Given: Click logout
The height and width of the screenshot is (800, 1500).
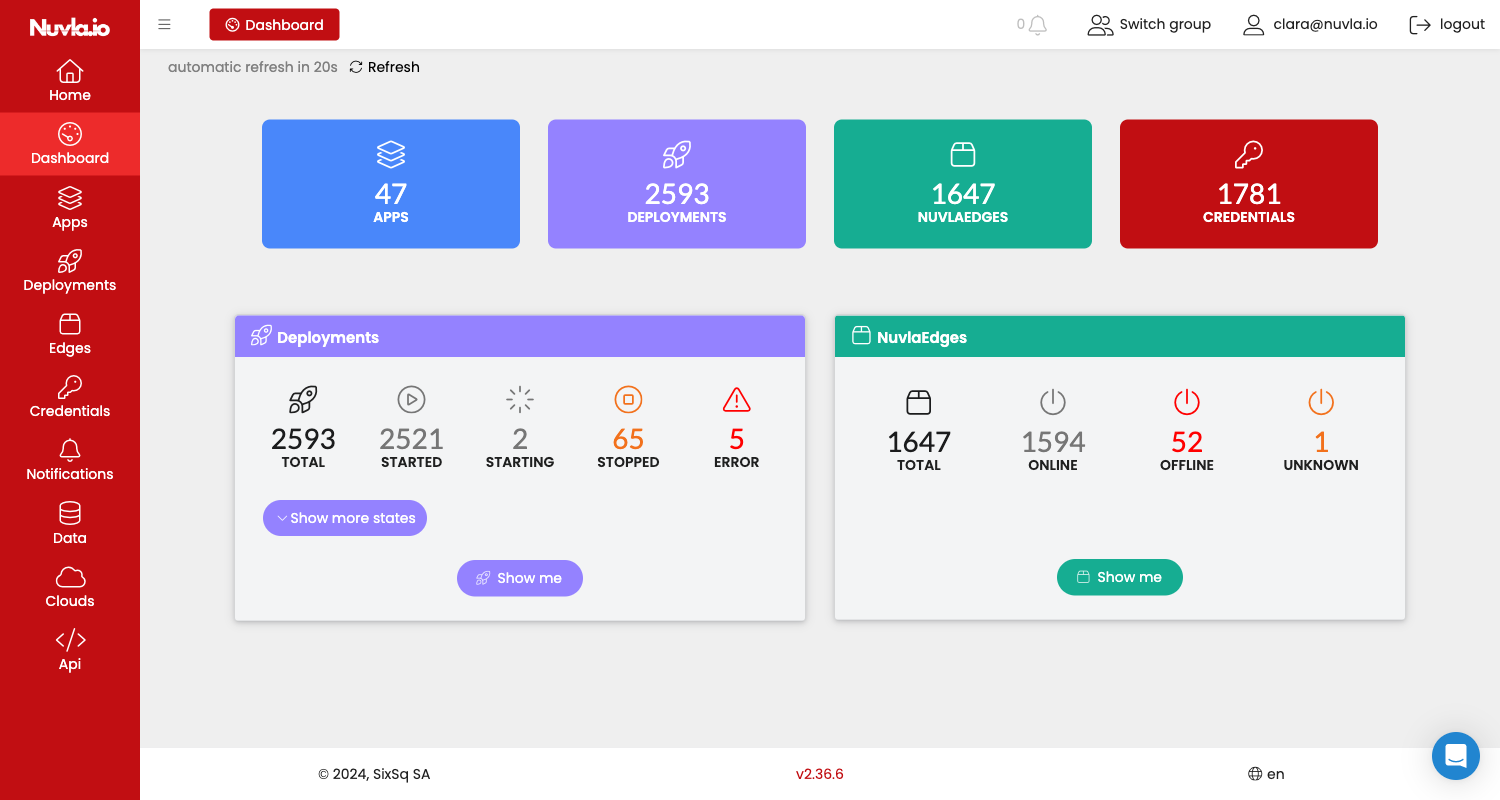Looking at the screenshot, I should (x=1447, y=25).
